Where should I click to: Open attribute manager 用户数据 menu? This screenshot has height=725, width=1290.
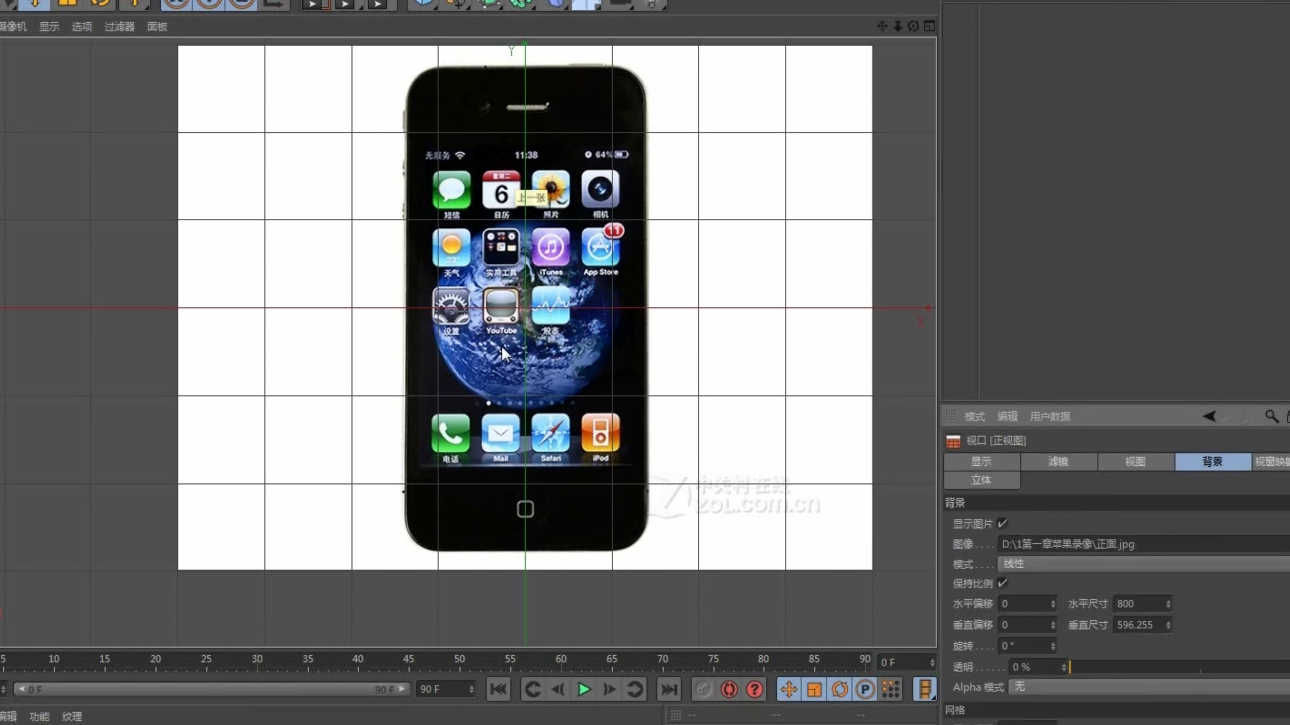(1050, 417)
